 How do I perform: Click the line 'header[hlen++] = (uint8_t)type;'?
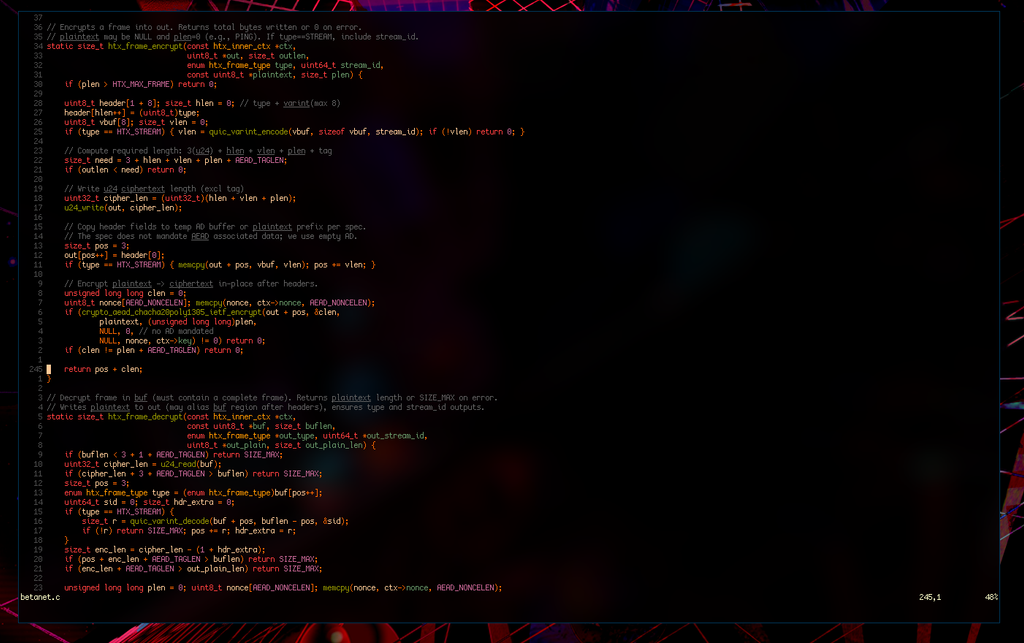pyautogui.click(x=132, y=113)
